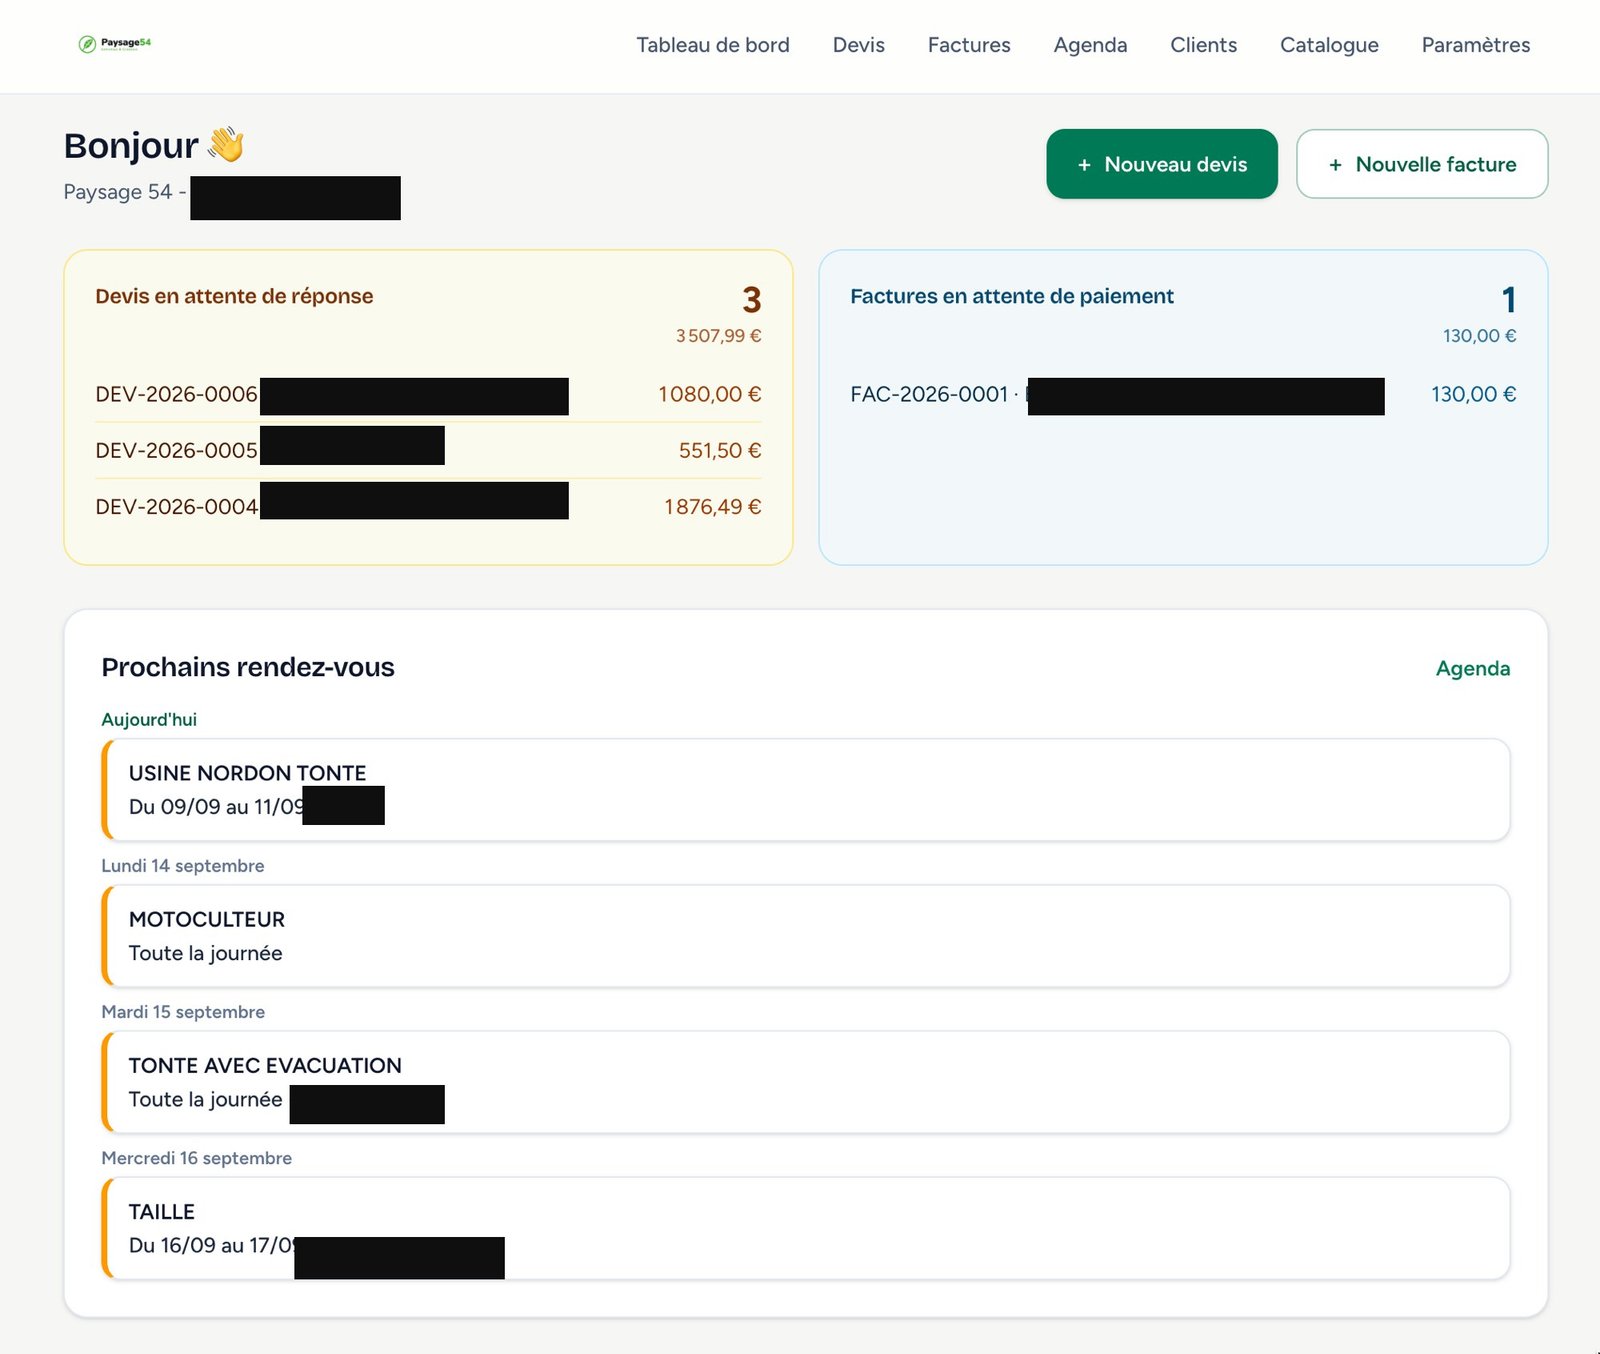Open the Tableau de bord menu
The width and height of the screenshot is (1600, 1354).
[x=713, y=45]
